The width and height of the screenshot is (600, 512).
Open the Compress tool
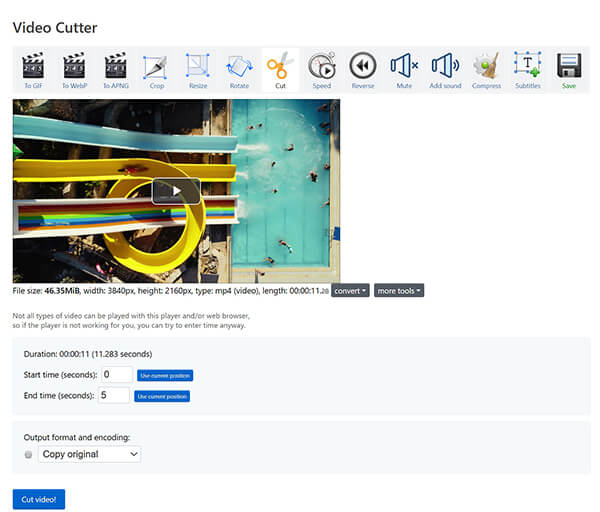[486, 70]
